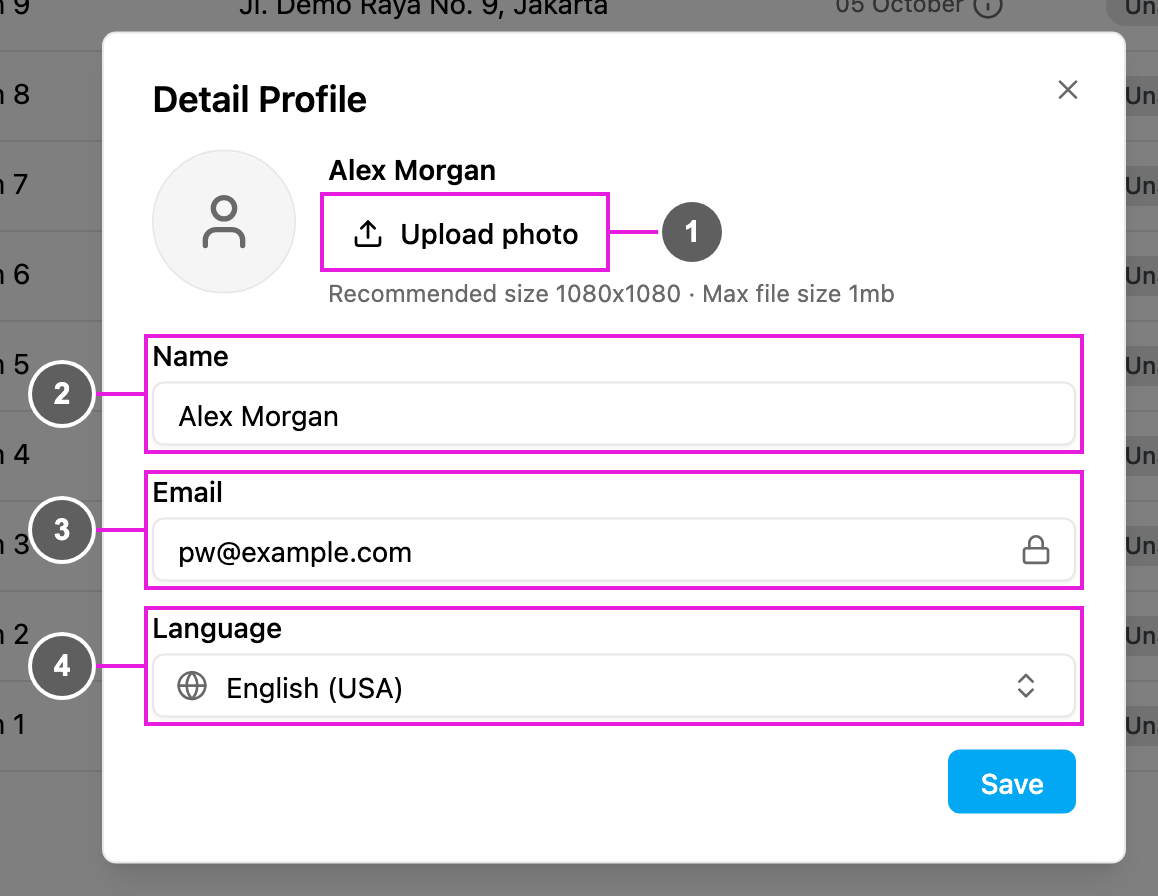This screenshot has width=1158, height=896.
Task: Click the Upload photo button
Action: pyautogui.click(x=465, y=233)
